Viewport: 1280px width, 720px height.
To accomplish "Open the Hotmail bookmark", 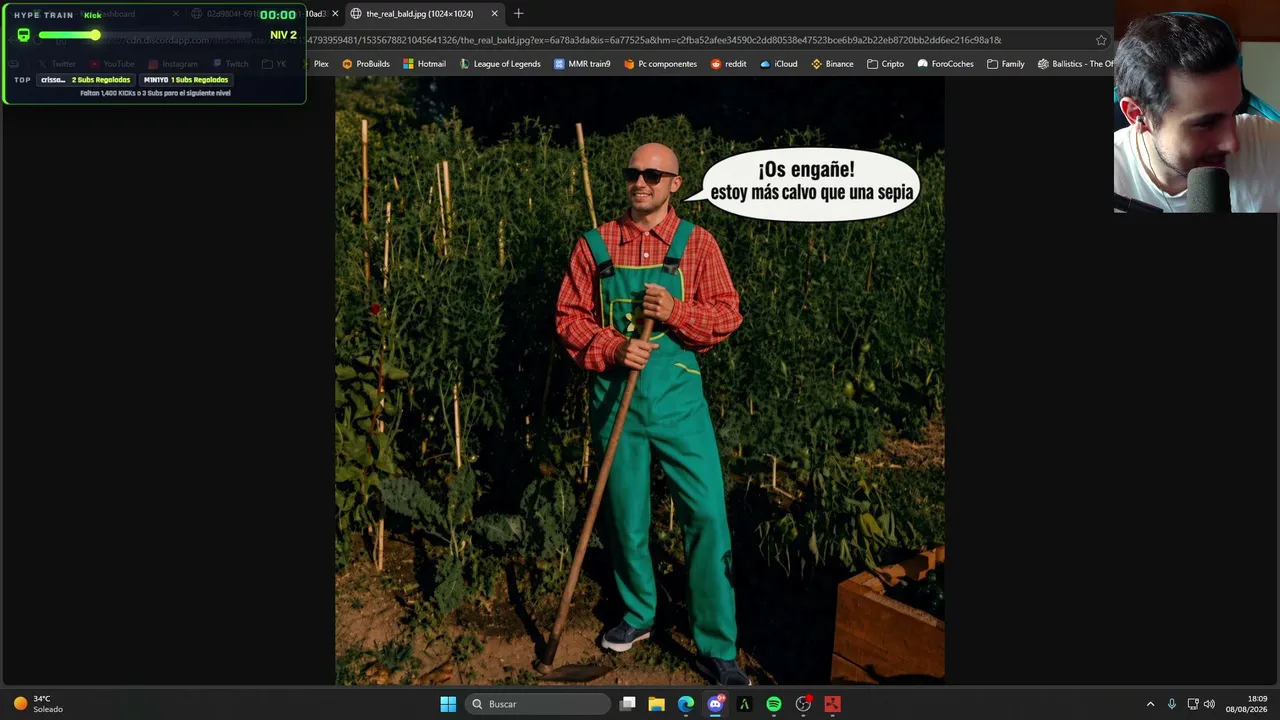I will (x=424, y=64).
